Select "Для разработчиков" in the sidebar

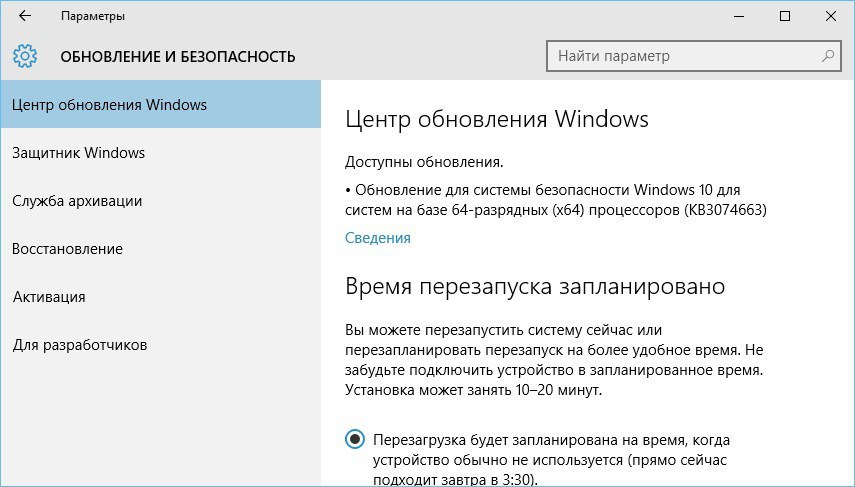80,345
